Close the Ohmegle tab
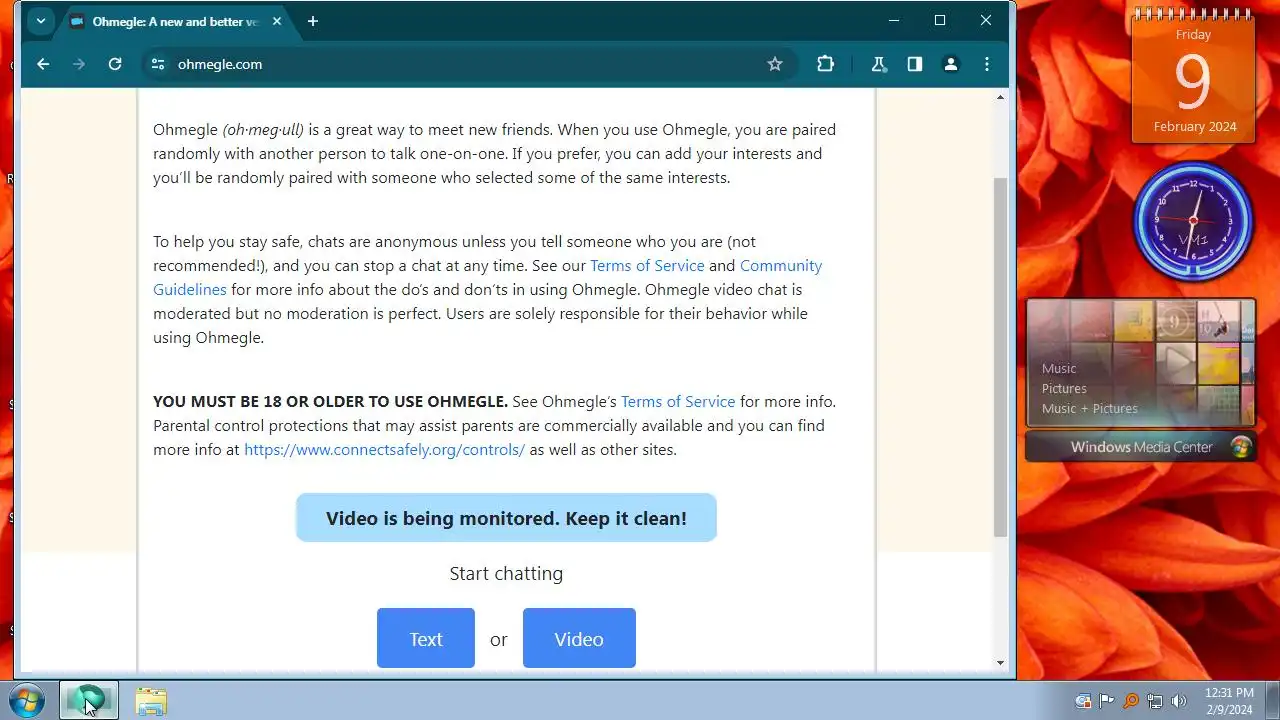Image resolution: width=1280 pixels, height=720 pixels. click(277, 21)
